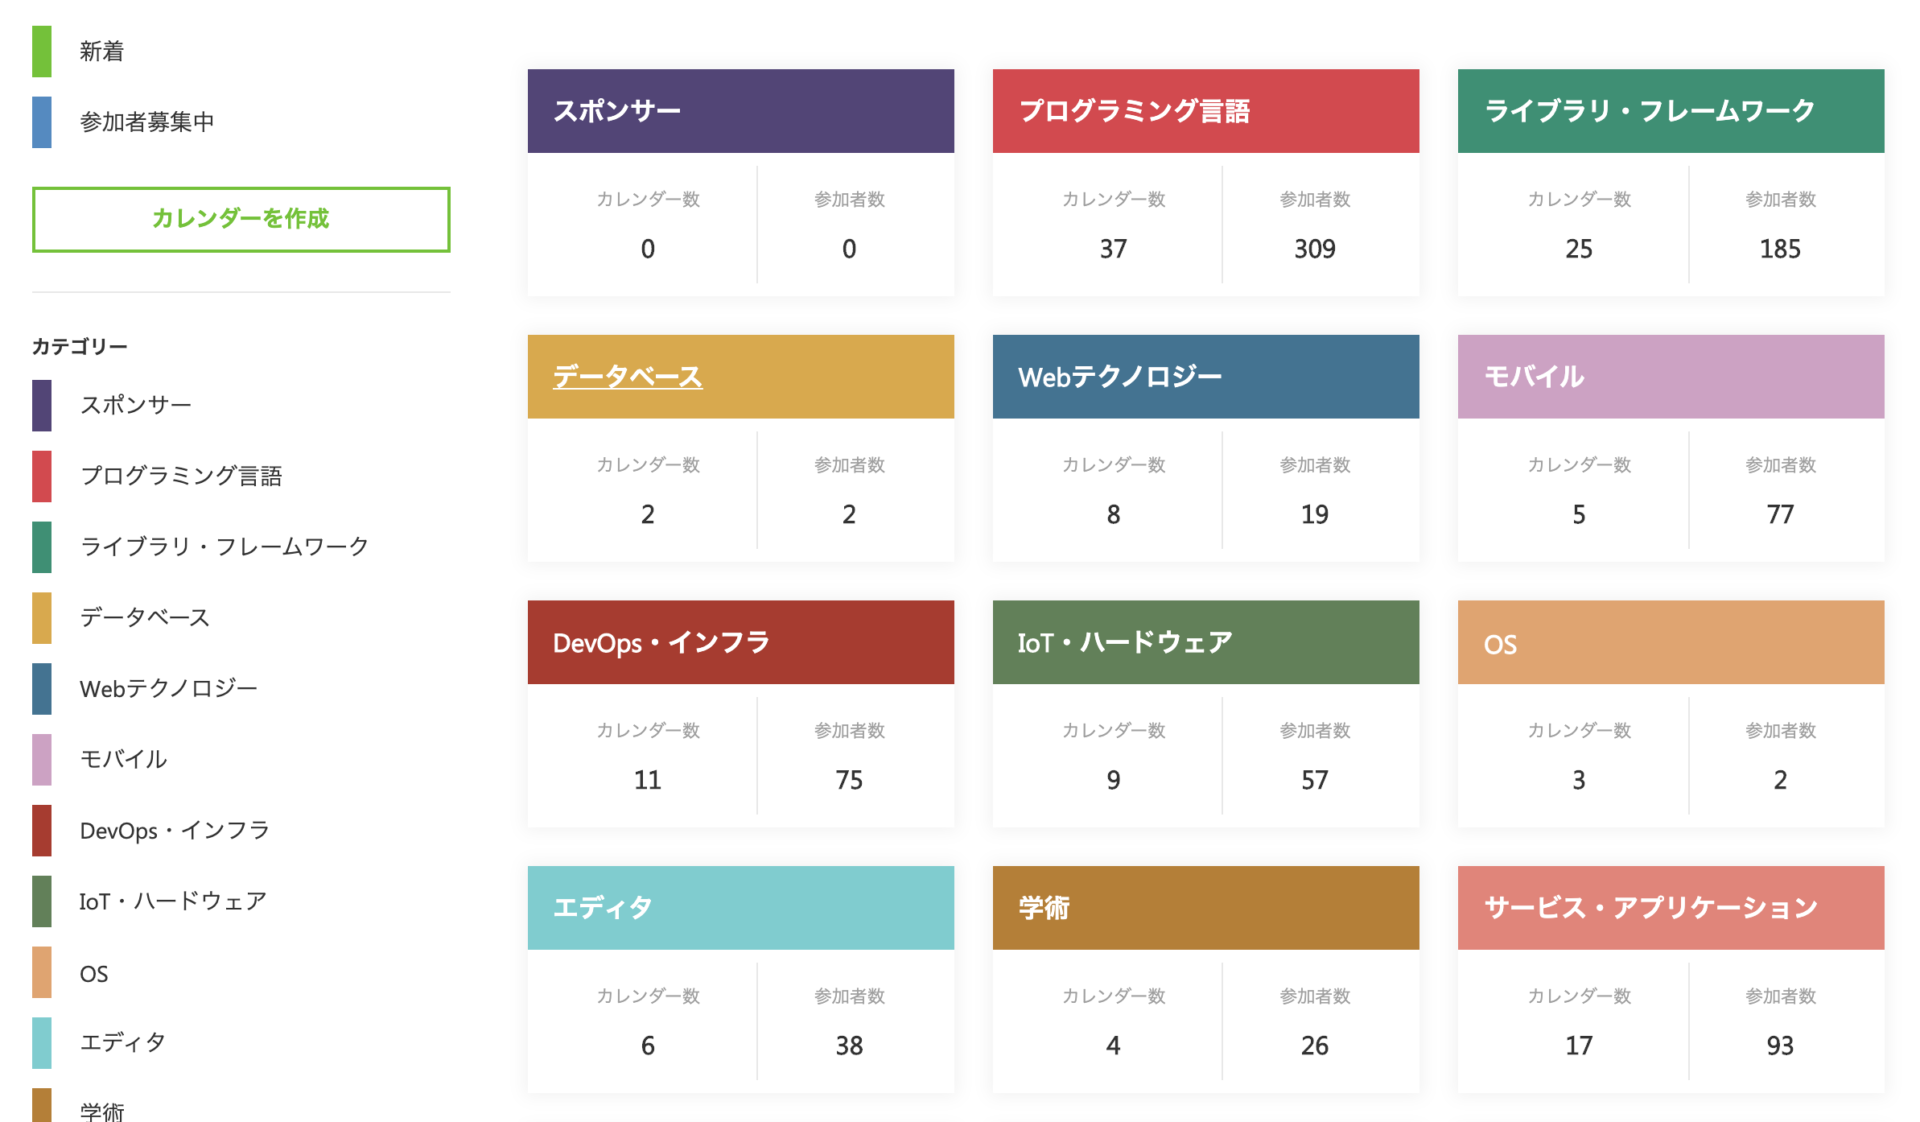This screenshot has width=1920, height=1122.
Task: Open the プログラミング言語 category card
Action: 1205,110
